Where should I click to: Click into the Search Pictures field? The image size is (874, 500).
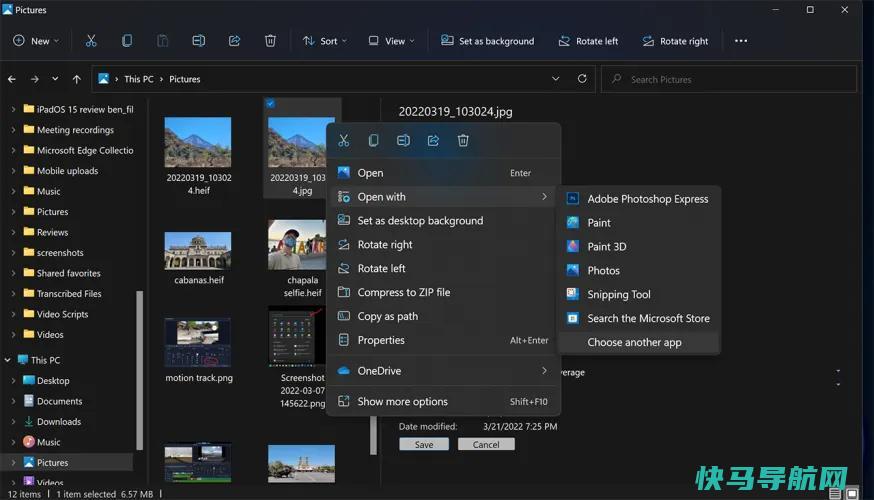(729, 79)
